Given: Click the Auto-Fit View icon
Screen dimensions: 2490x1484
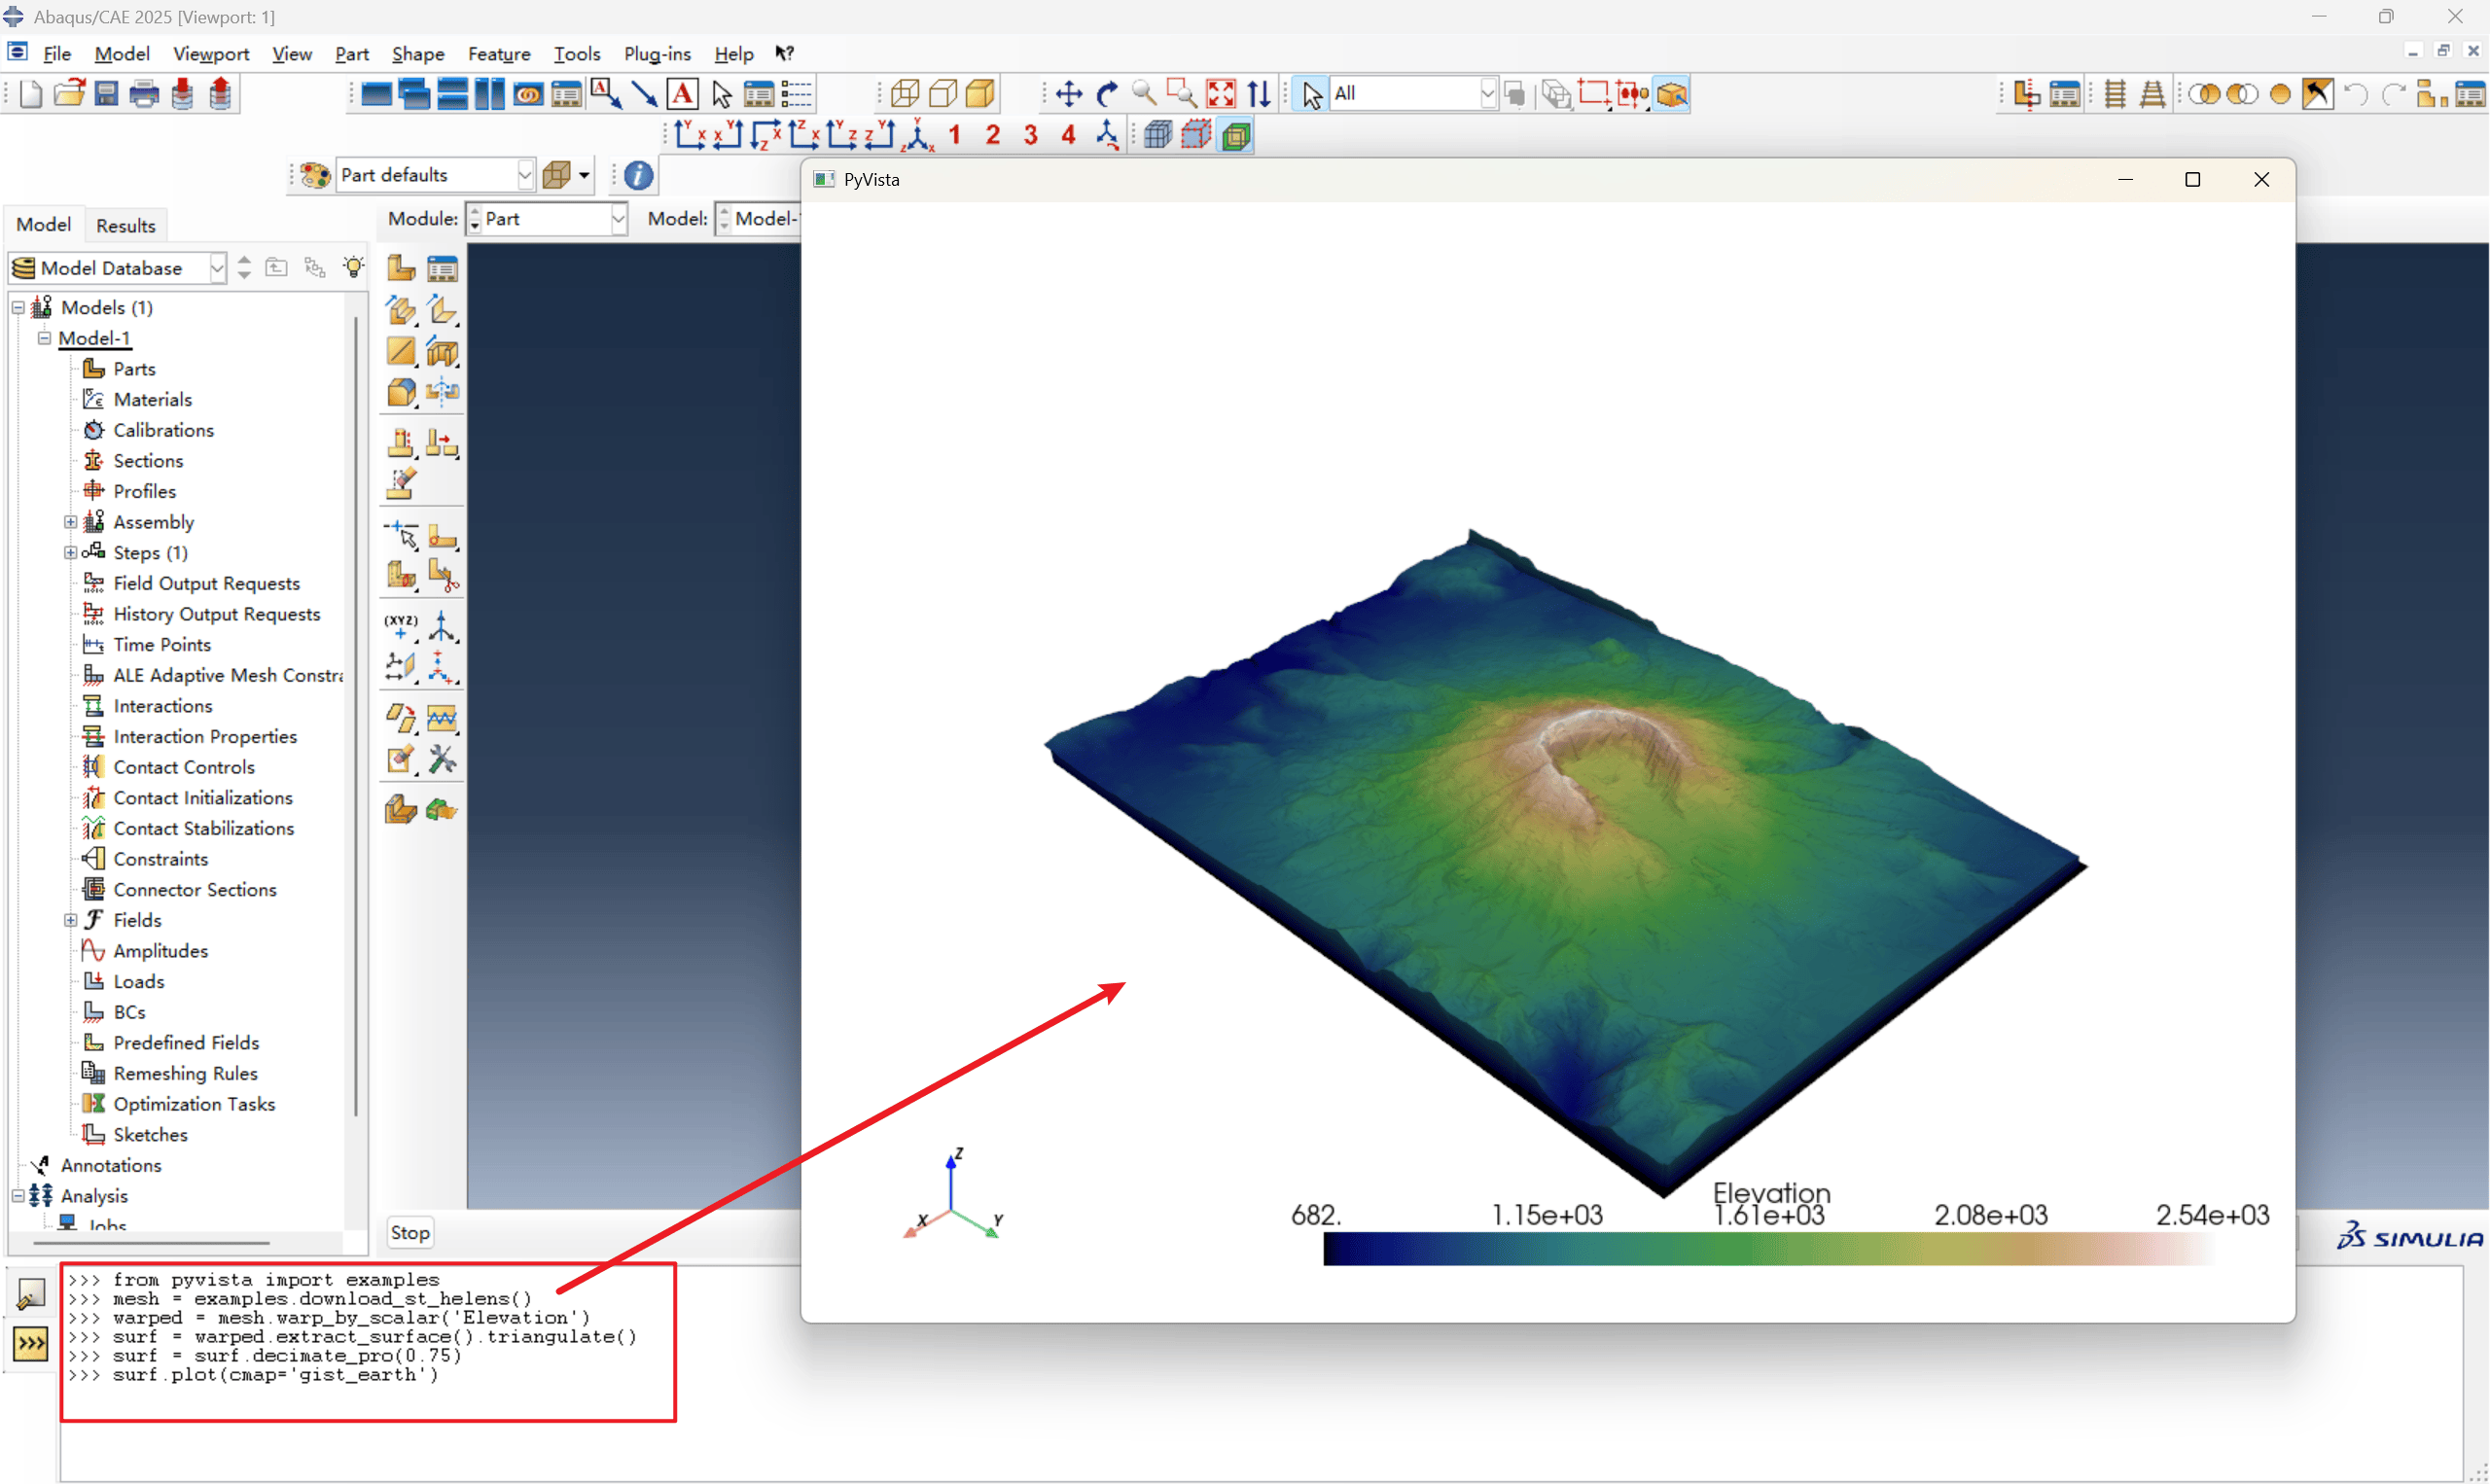Looking at the screenshot, I should (1221, 94).
